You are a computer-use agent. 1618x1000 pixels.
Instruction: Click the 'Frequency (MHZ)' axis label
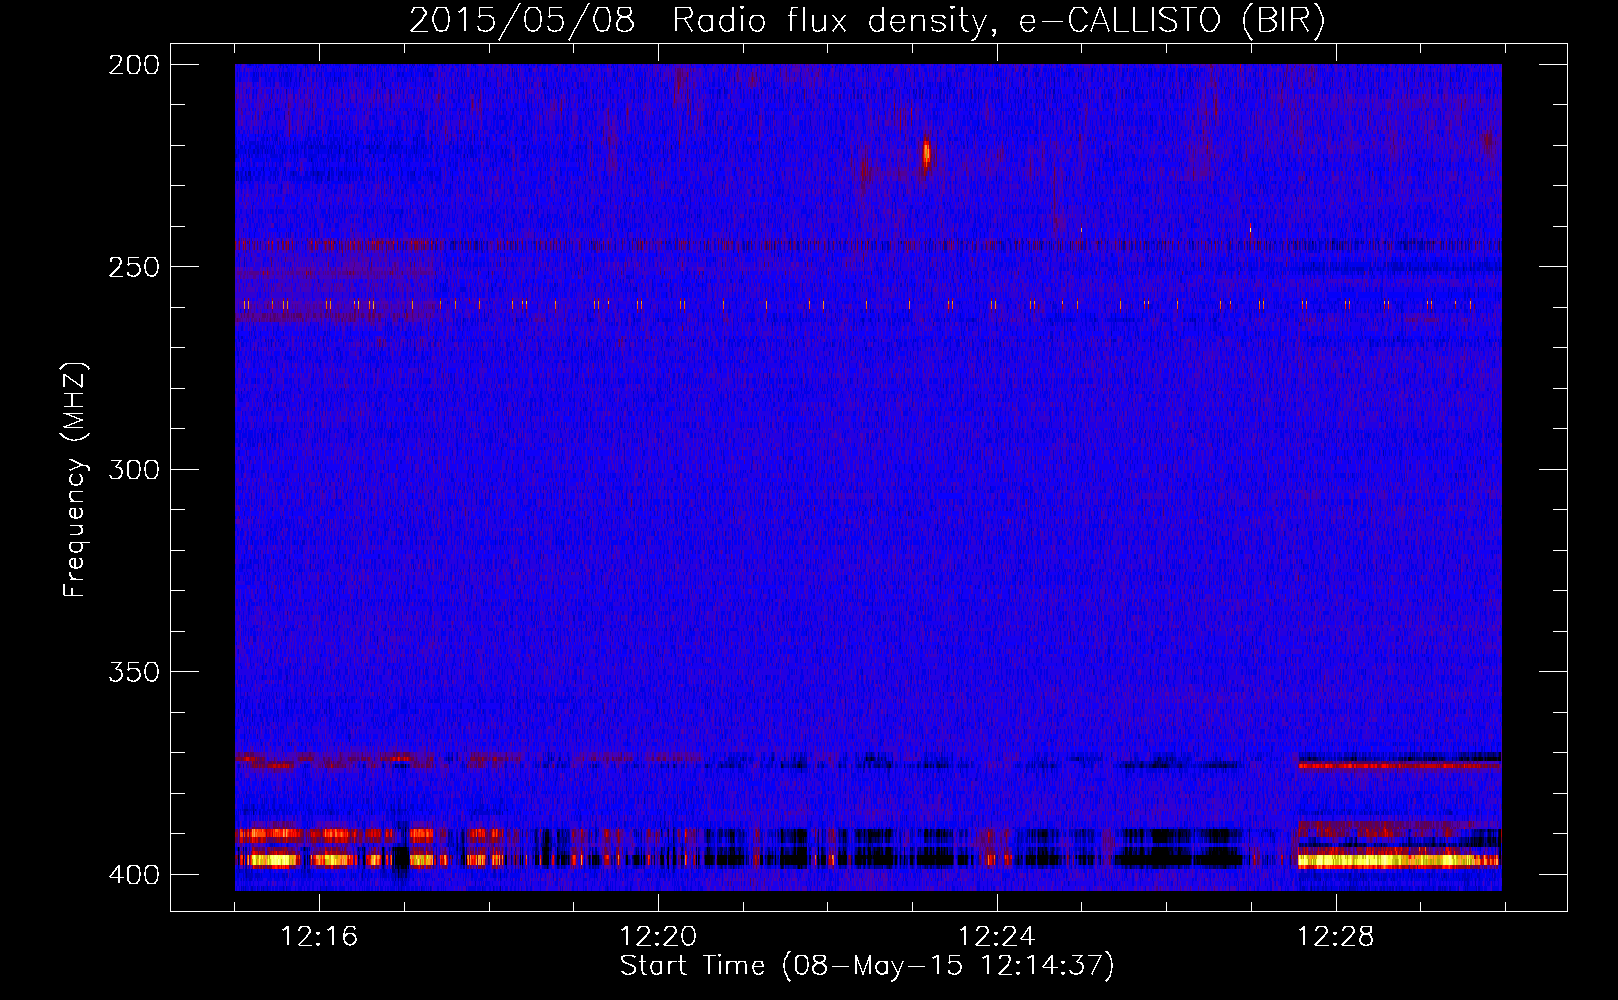click(75, 479)
